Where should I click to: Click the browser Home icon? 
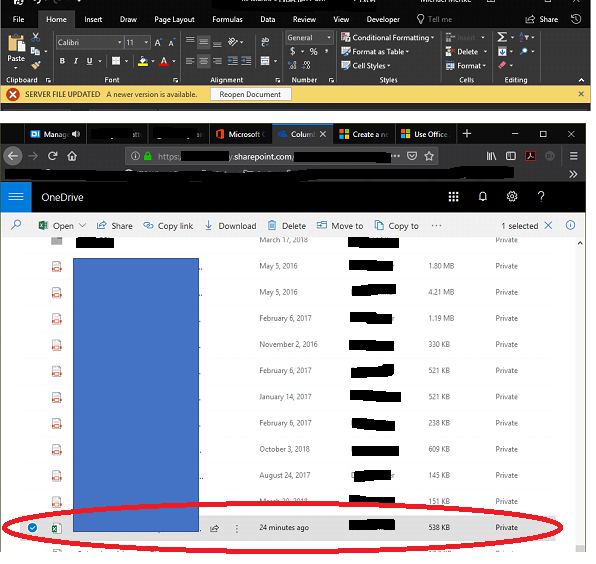pos(72,156)
